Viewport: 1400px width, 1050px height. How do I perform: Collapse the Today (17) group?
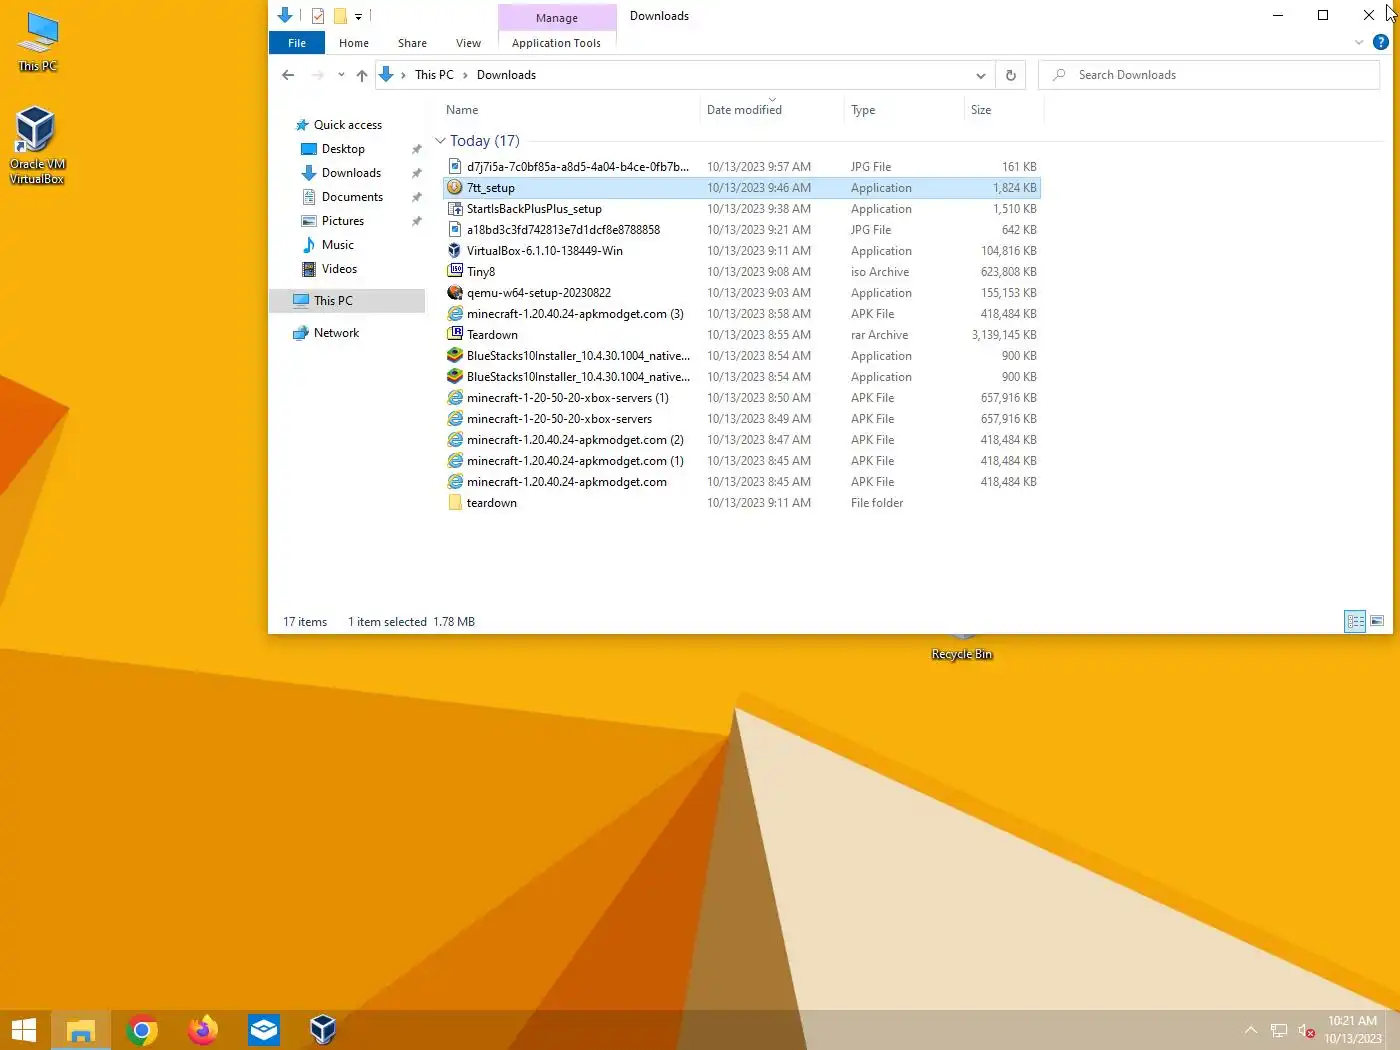(440, 141)
